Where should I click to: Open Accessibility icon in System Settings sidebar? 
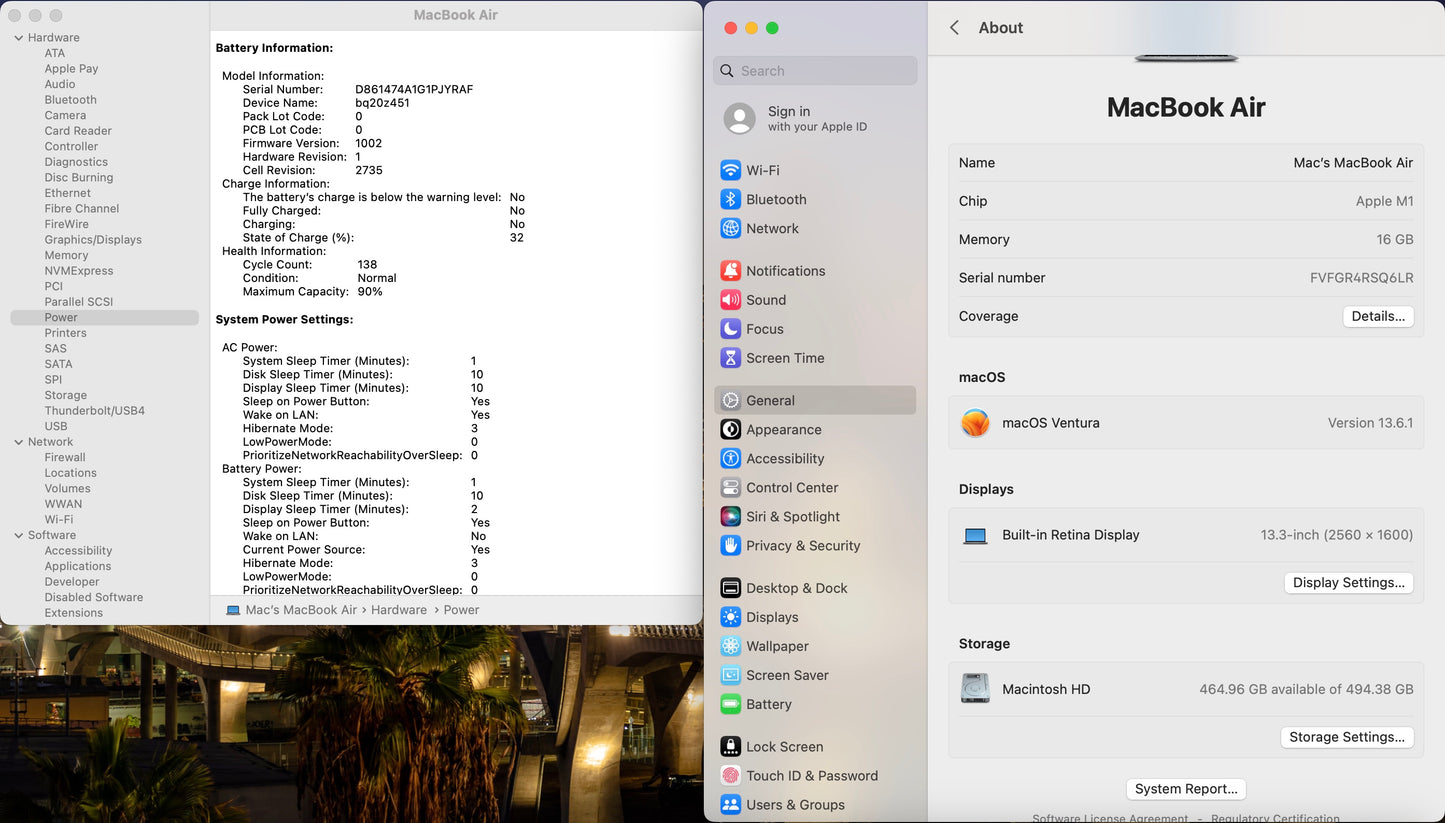[x=731, y=458]
